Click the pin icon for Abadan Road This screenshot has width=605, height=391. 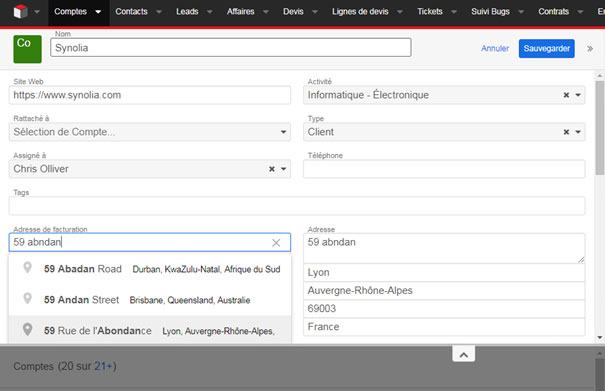(27, 267)
